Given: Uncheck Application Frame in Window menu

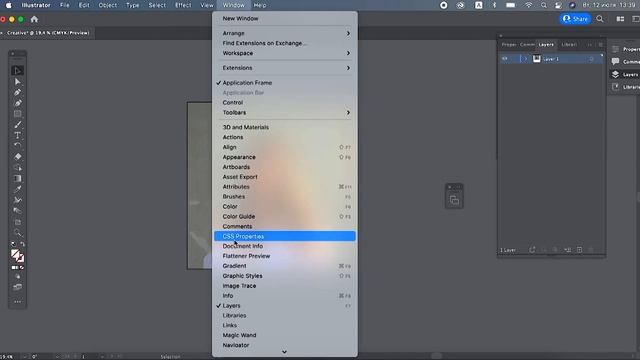Looking at the screenshot, I should (285, 82).
